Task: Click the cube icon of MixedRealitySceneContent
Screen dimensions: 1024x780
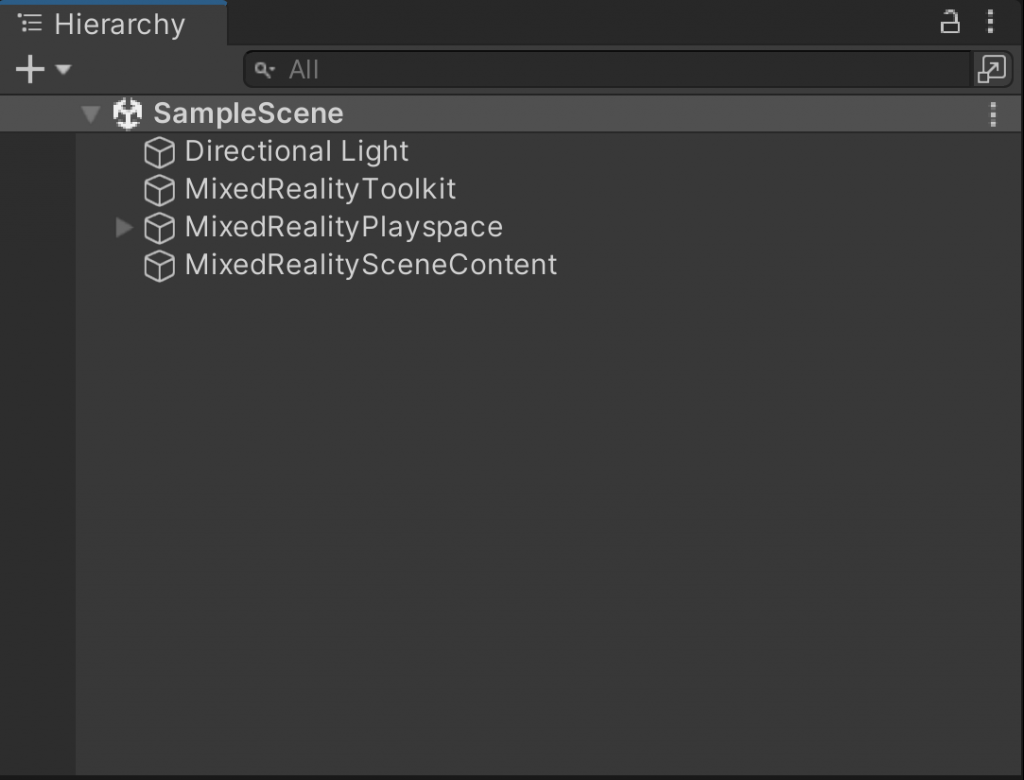Action: tap(159, 266)
